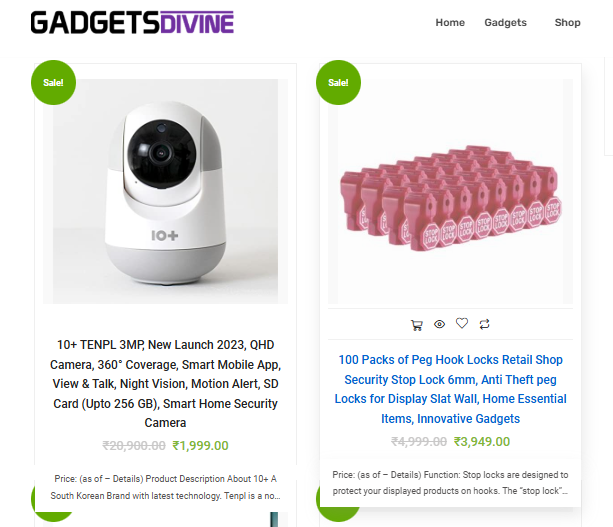
Task: Click the compare arrows icon
Action: (x=484, y=324)
